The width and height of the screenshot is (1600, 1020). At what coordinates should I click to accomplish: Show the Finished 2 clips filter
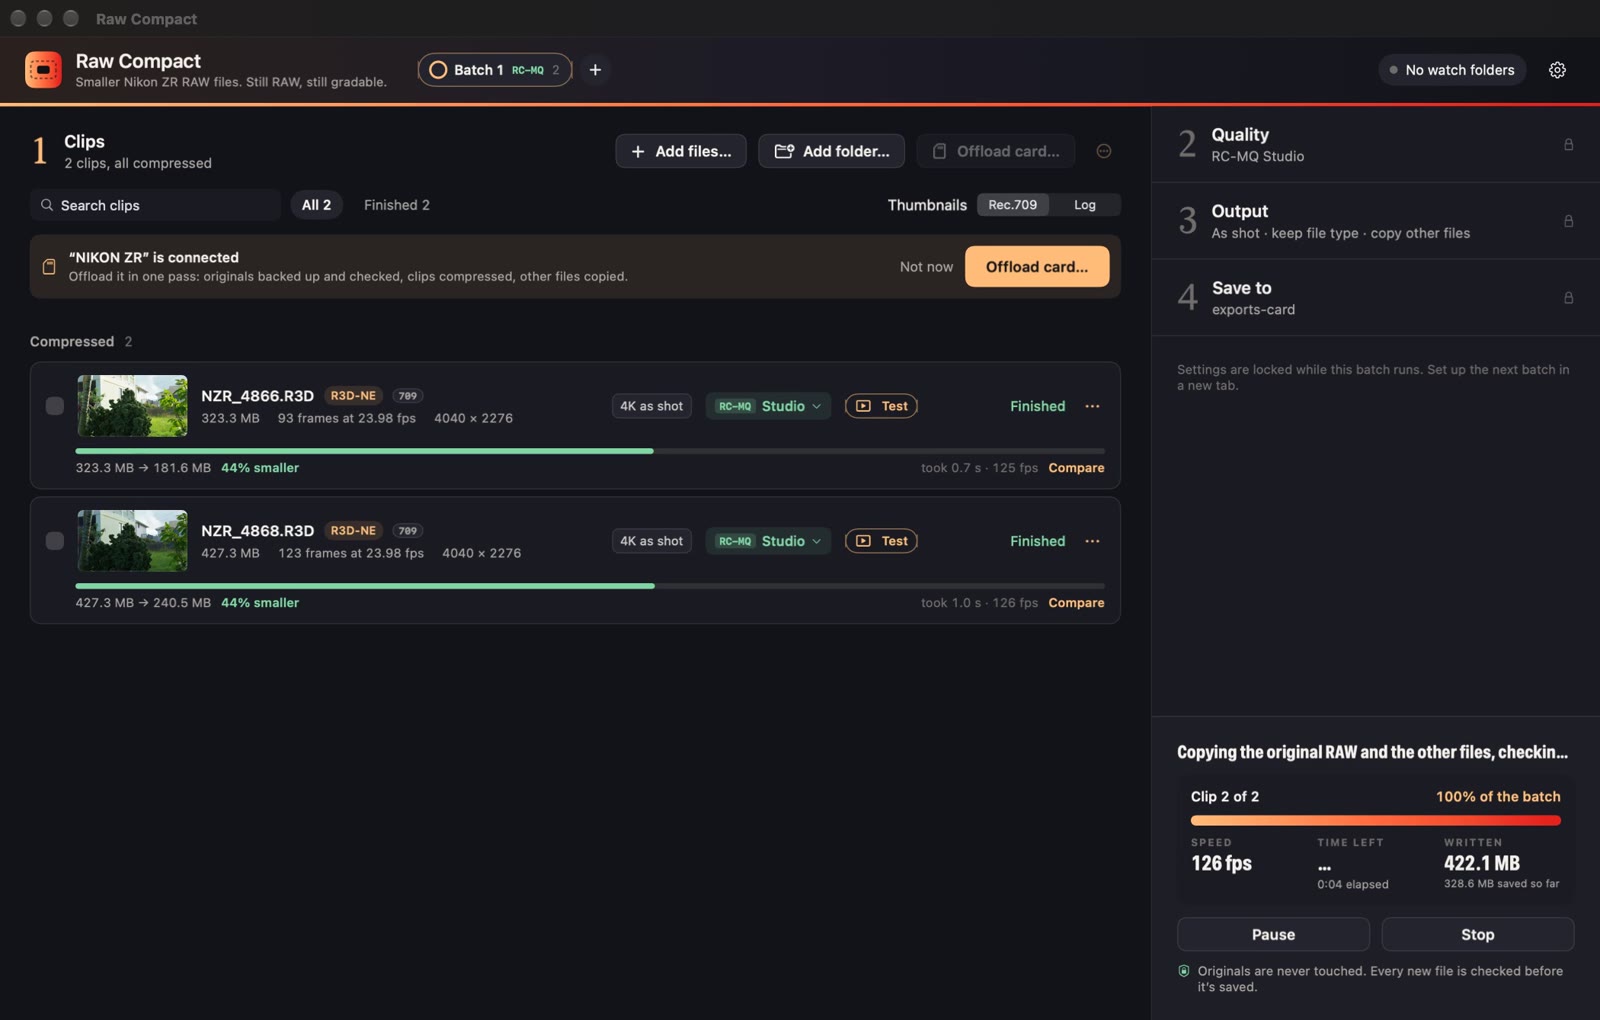tap(397, 205)
